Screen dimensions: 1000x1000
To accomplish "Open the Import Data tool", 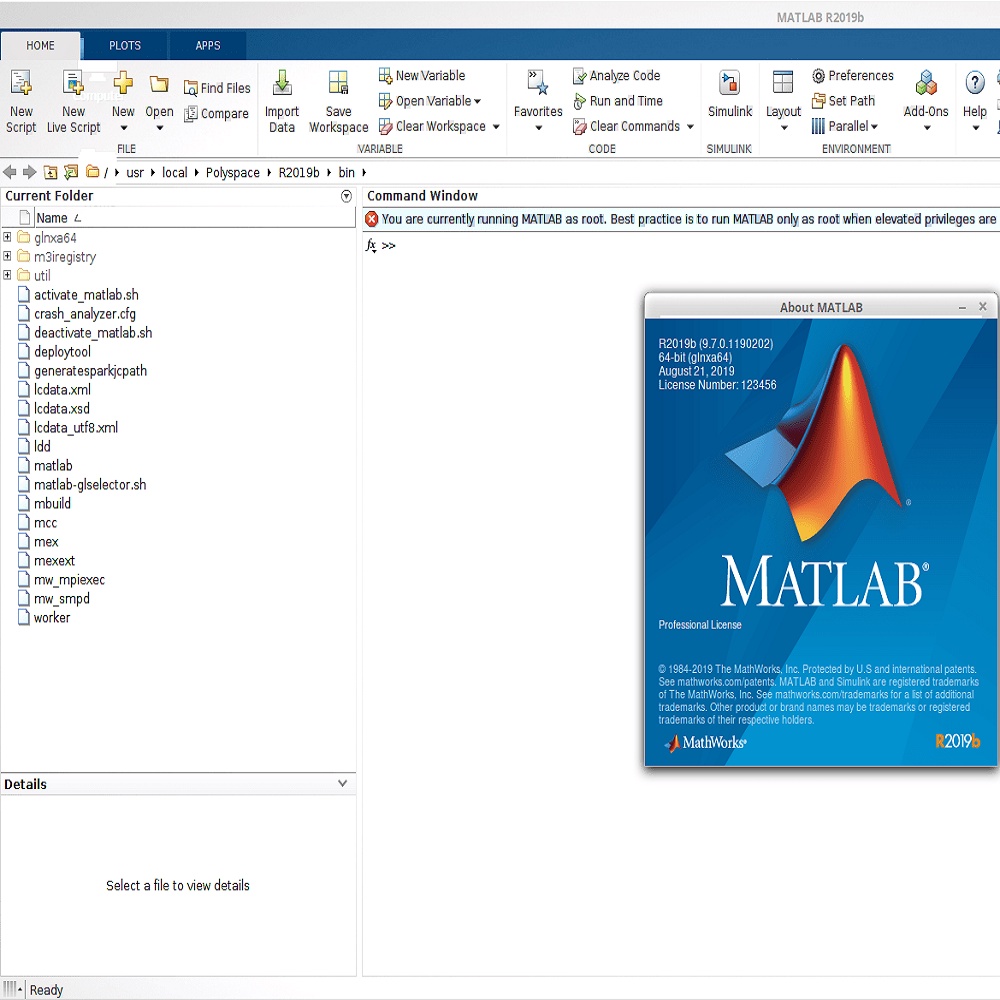I will (x=282, y=84).
